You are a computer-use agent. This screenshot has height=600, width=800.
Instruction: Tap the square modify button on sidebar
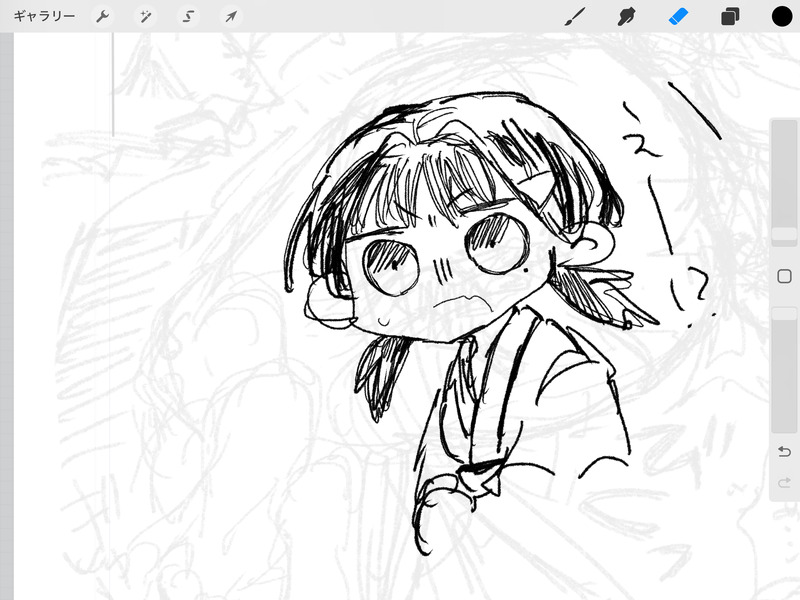(784, 277)
